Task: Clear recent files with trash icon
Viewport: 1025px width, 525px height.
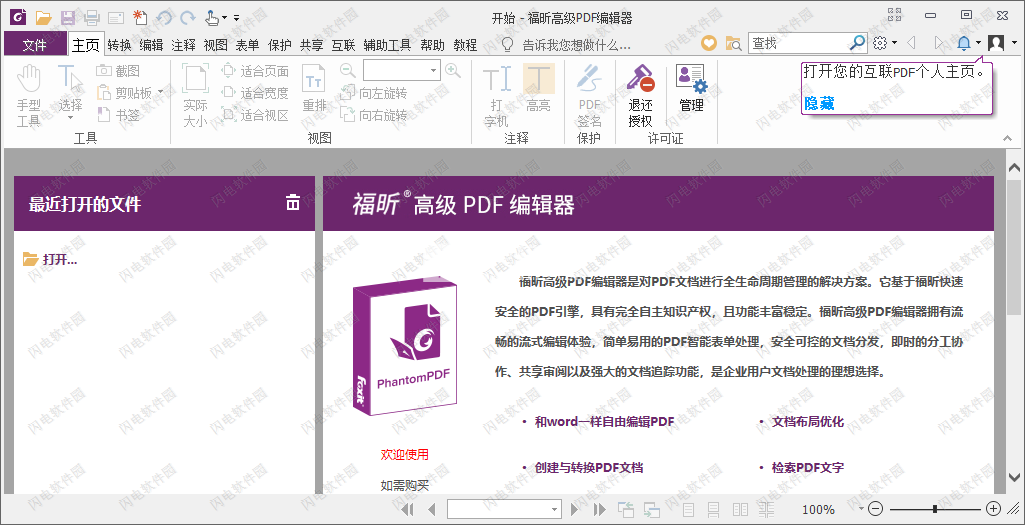Action: coord(293,203)
